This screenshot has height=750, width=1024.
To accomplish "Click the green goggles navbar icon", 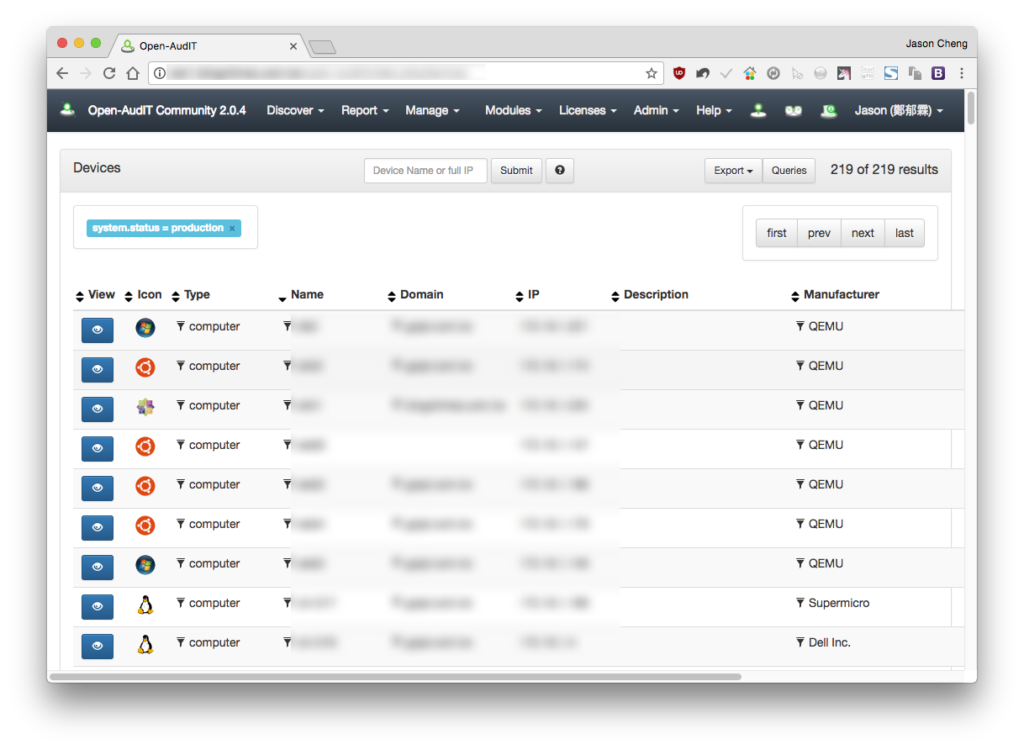I will 793,110.
